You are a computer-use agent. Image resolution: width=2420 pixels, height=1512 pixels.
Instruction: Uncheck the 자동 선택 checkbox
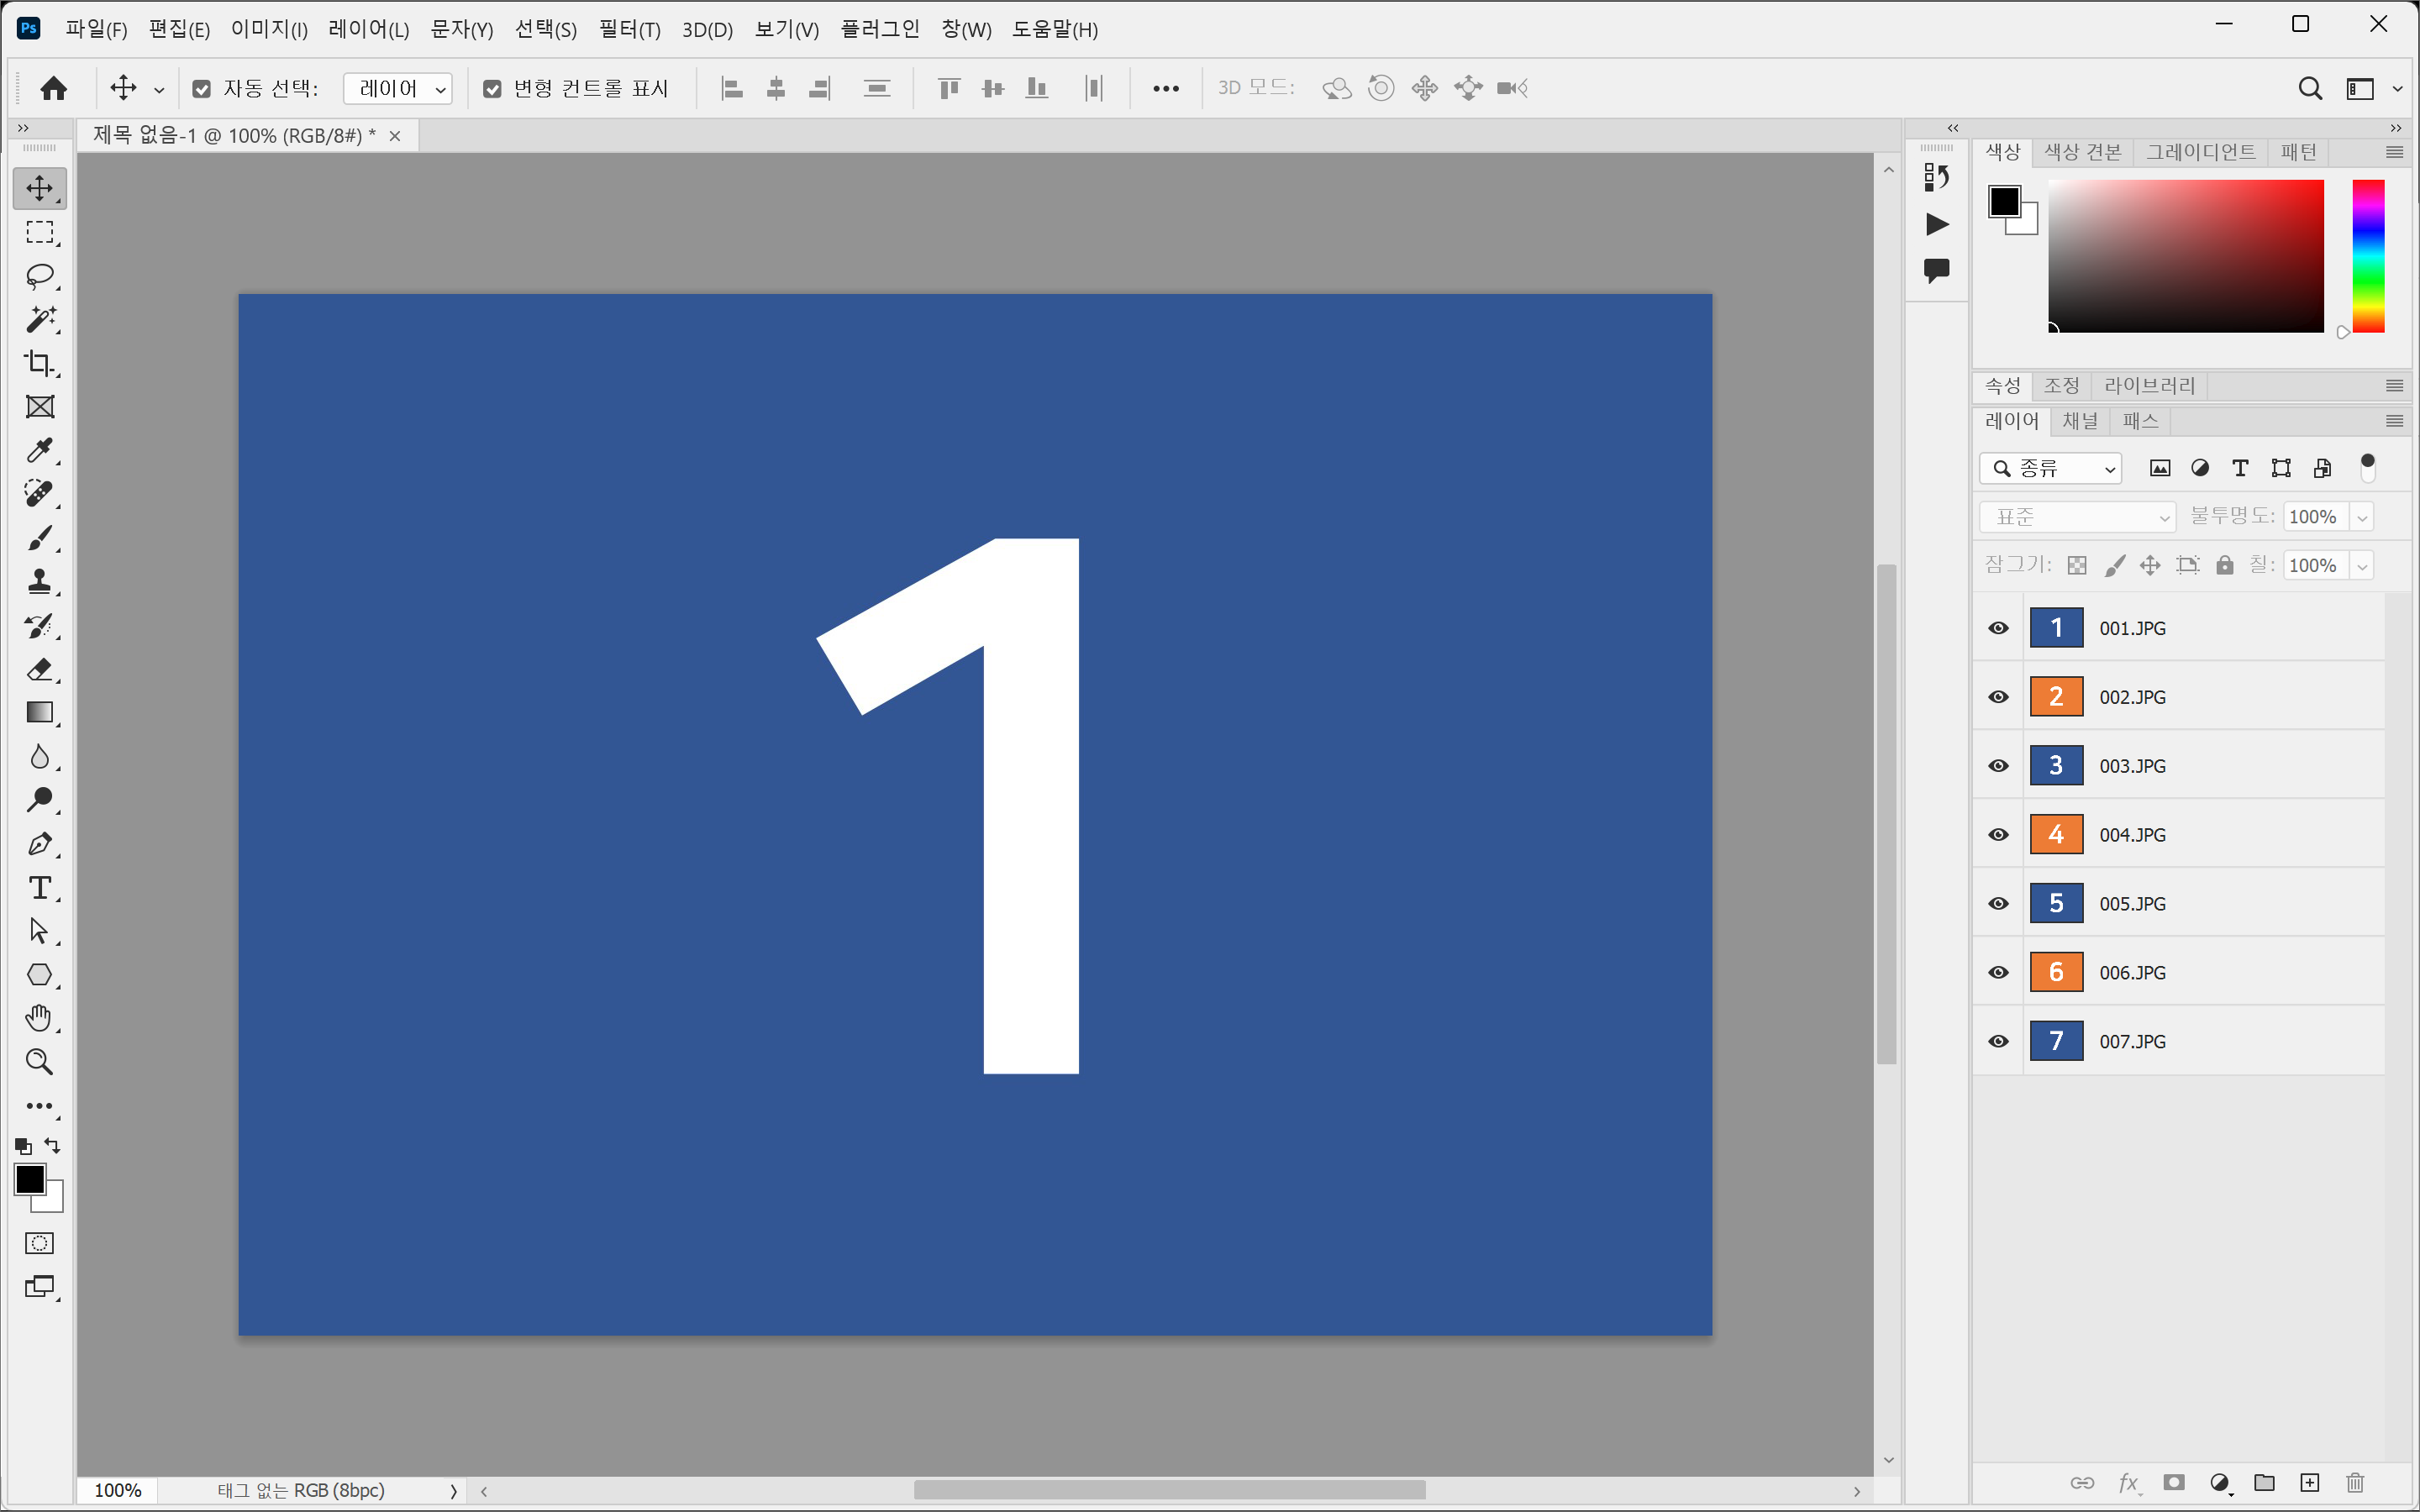(202, 89)
